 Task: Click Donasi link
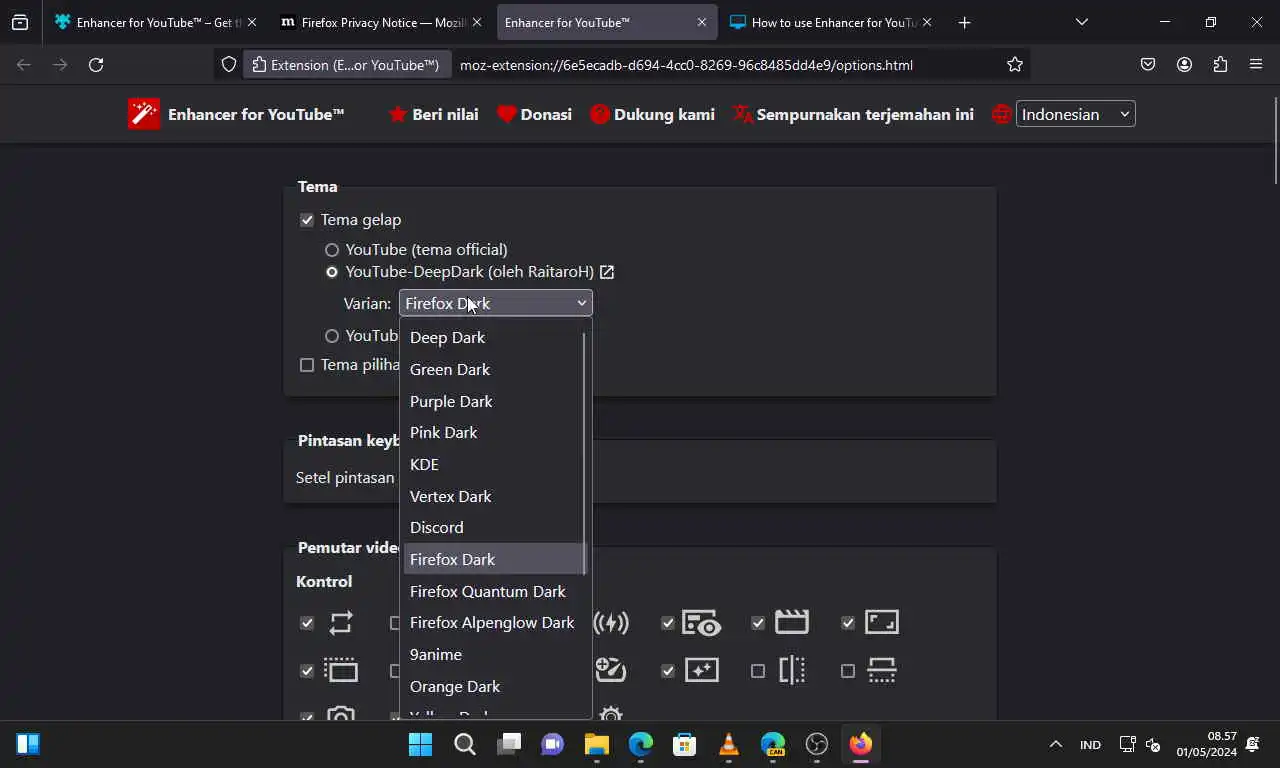tap(535, 114)
